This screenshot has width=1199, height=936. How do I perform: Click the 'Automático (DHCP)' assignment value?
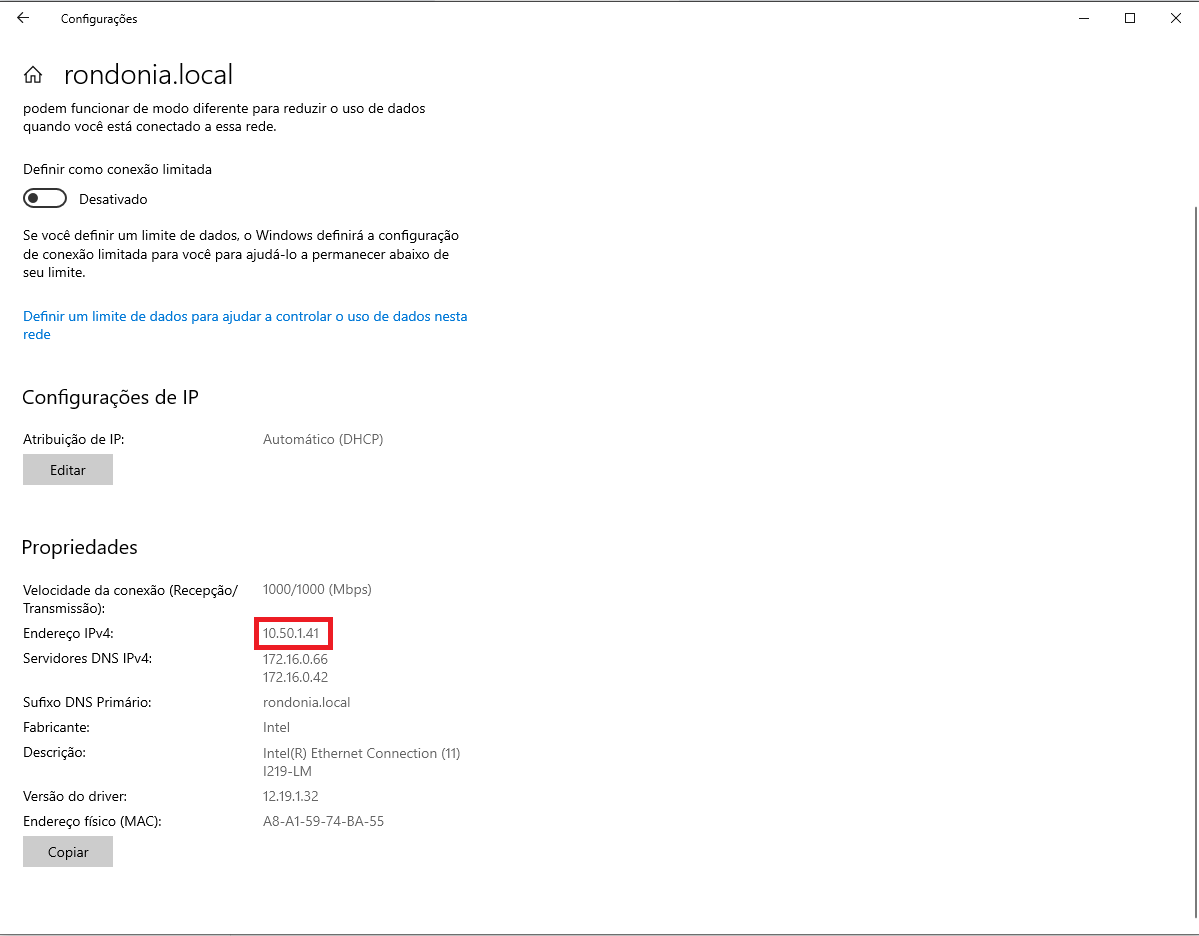[323, 439]
